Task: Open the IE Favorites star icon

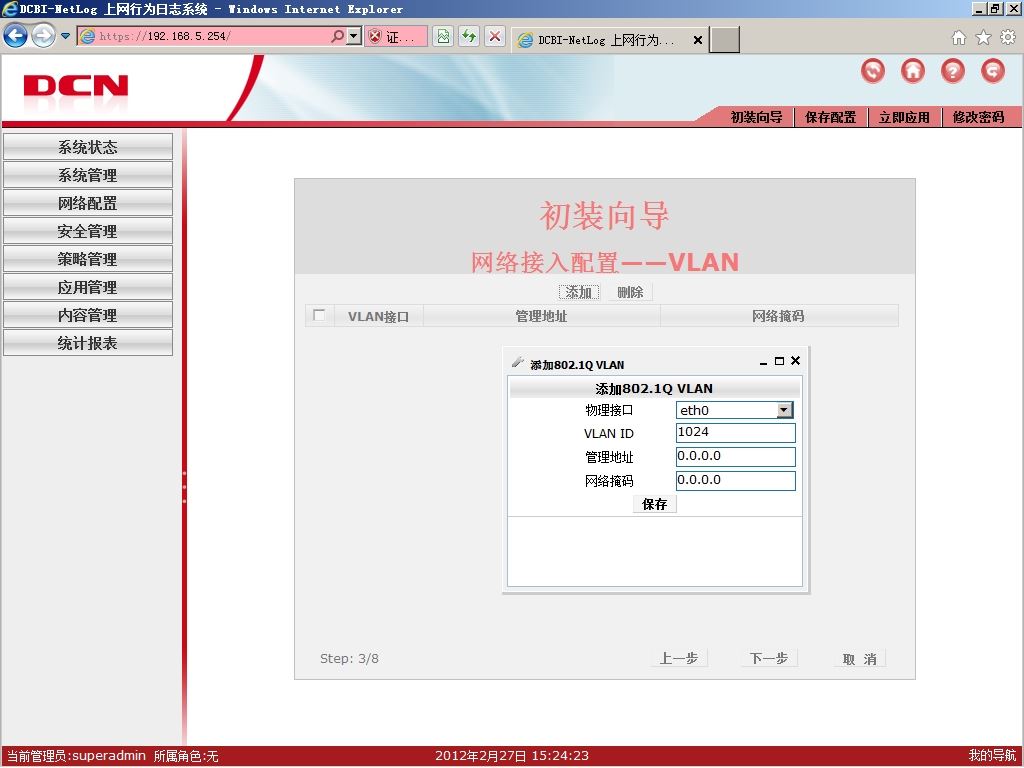Action: point(983,38)
